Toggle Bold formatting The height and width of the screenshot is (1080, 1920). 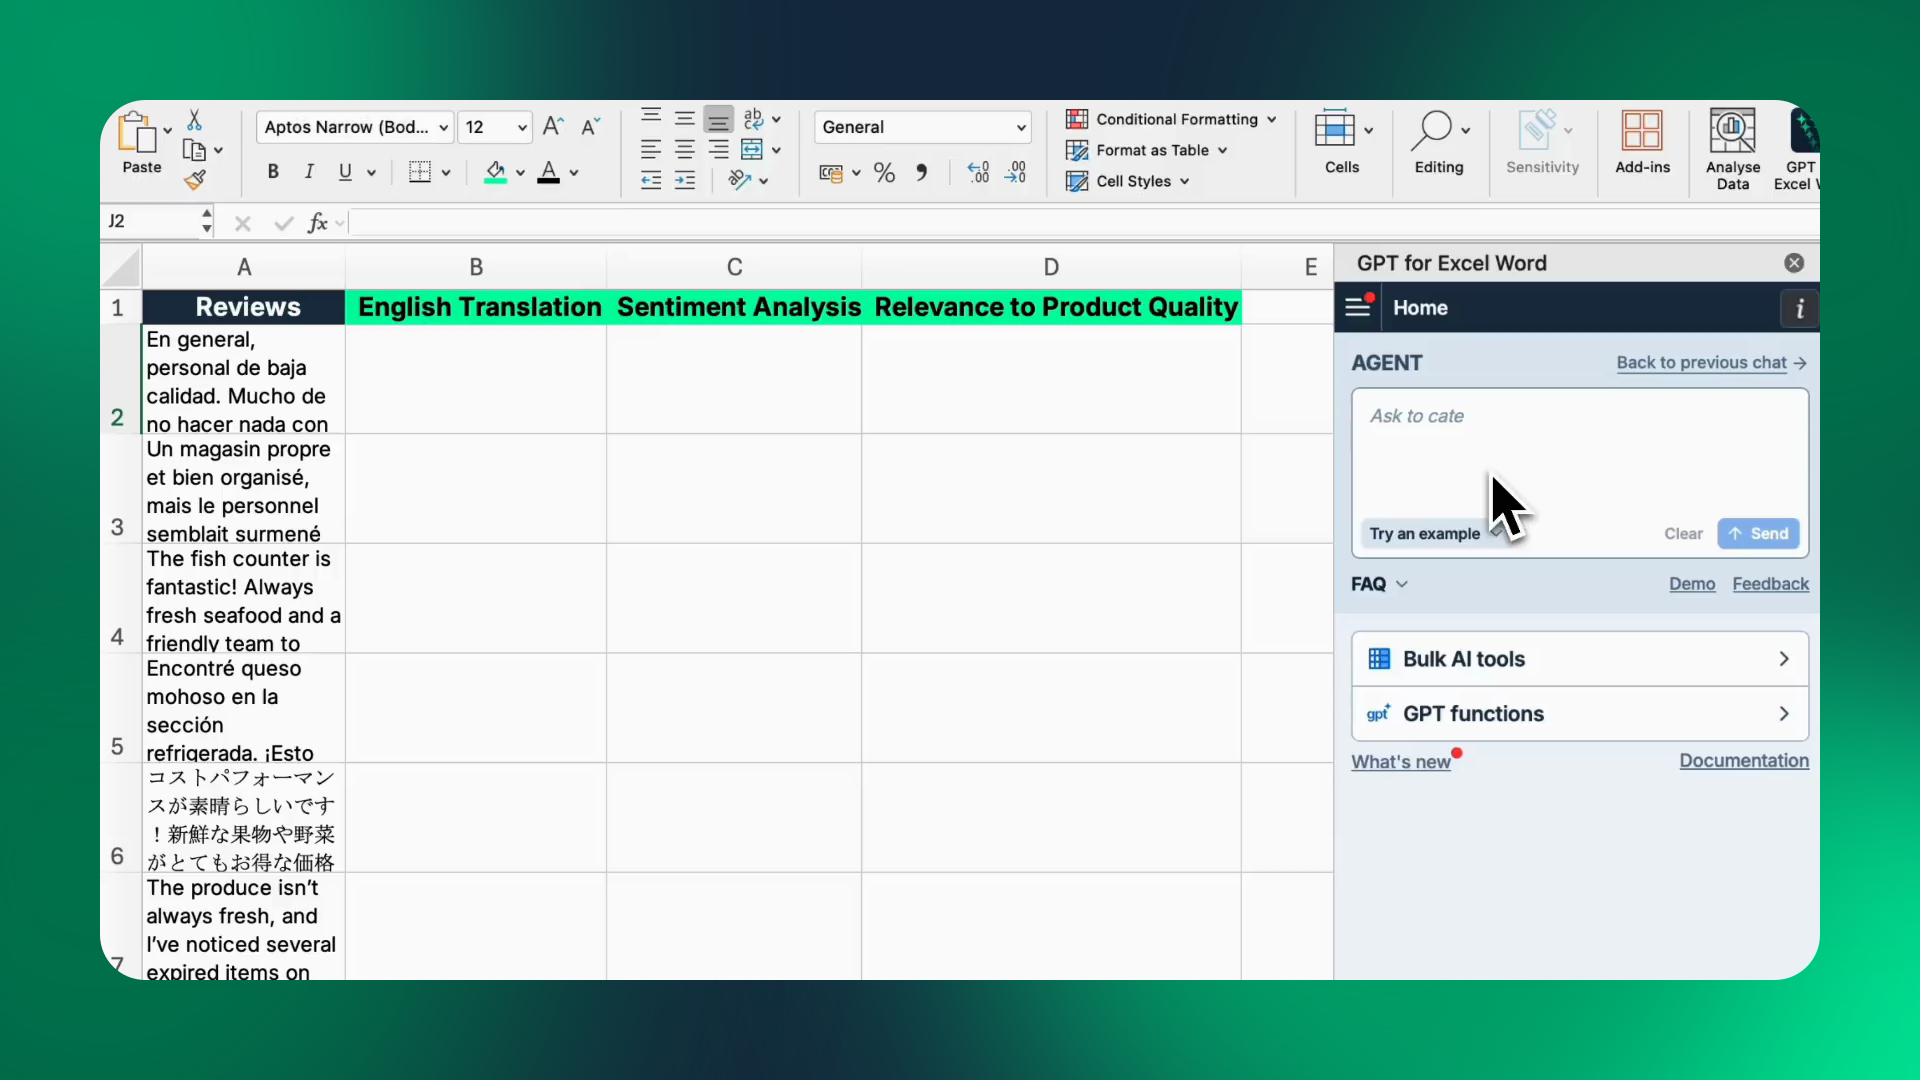click(x=272, y=172)
